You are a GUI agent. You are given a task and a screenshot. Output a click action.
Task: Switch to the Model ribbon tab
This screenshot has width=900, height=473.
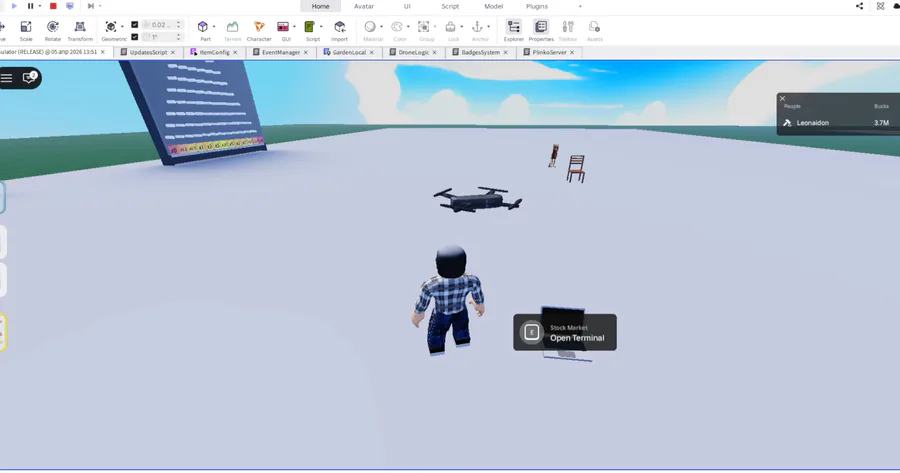[x=493, y=6]
